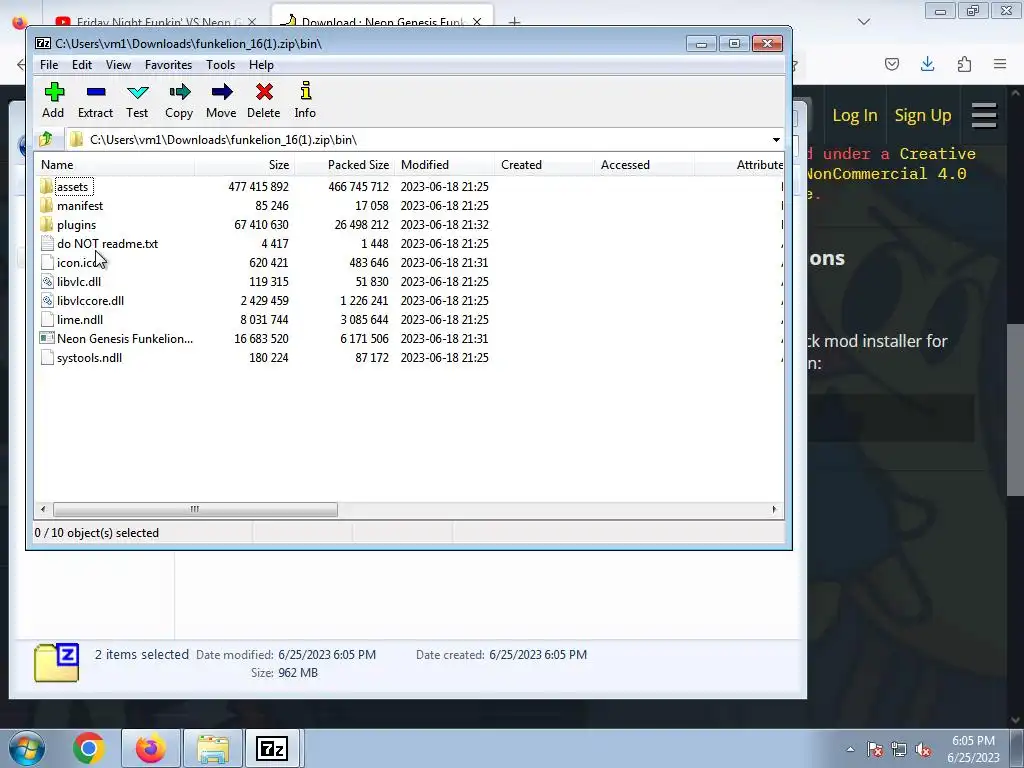The height and width of the screenshot is (768, 1024).
Task: Click the horizontal scrollbar thumb in 7-Zip
Action: [x=195, y=509]
